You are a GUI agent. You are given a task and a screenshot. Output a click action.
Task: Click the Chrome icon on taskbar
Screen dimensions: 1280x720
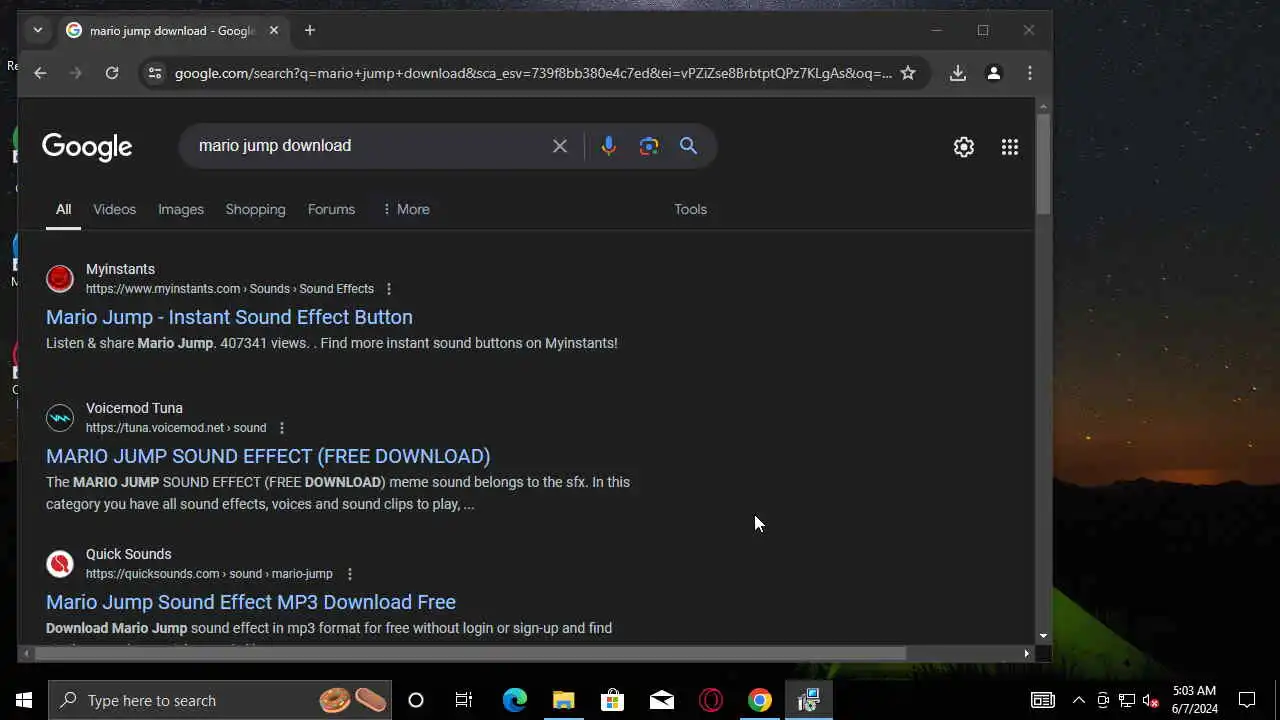[760, 700]
